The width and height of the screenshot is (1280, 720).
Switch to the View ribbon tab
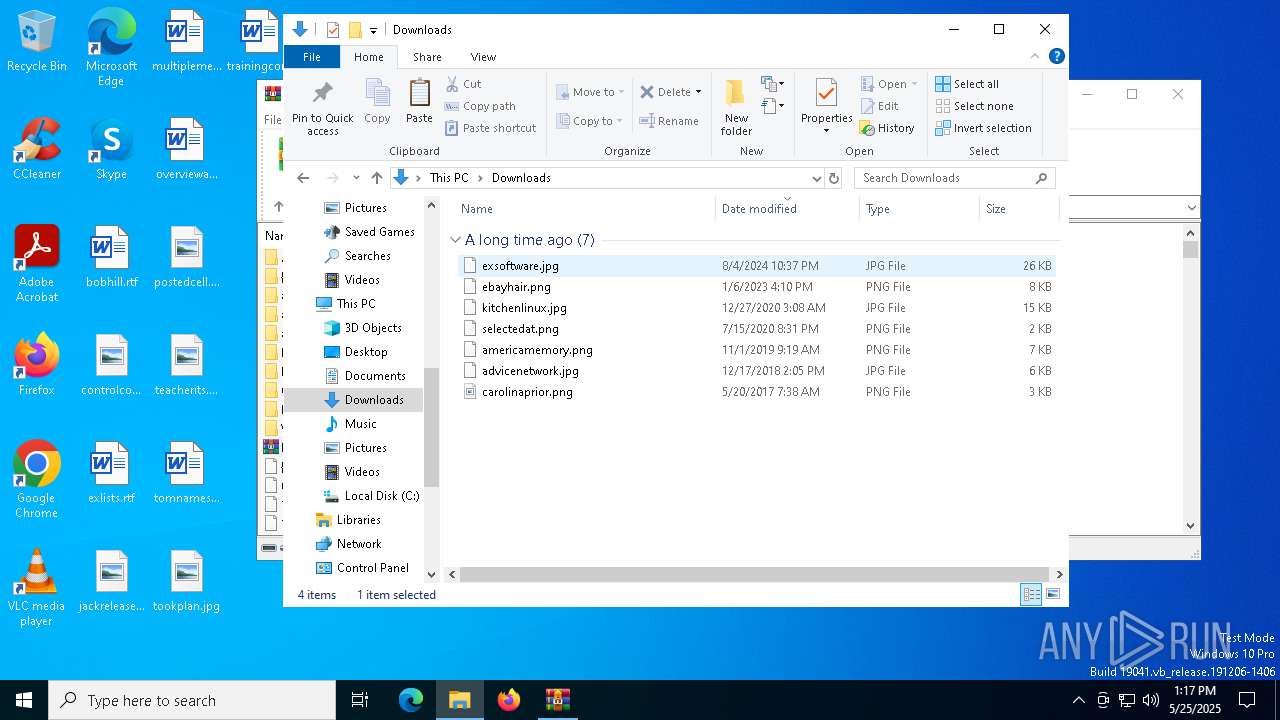point(483,57)
